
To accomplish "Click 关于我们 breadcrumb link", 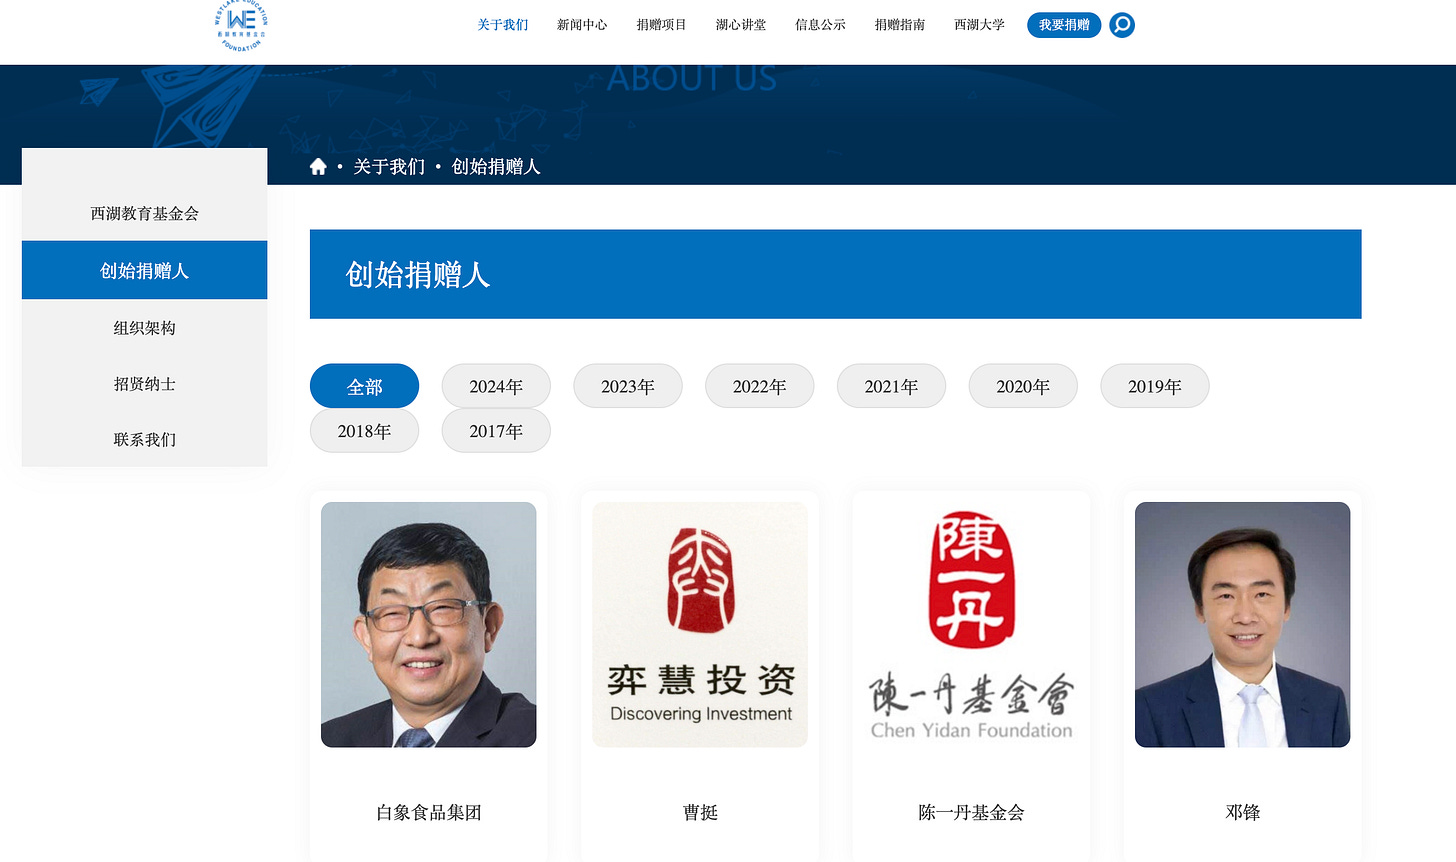I will click(x=389, y=167).
